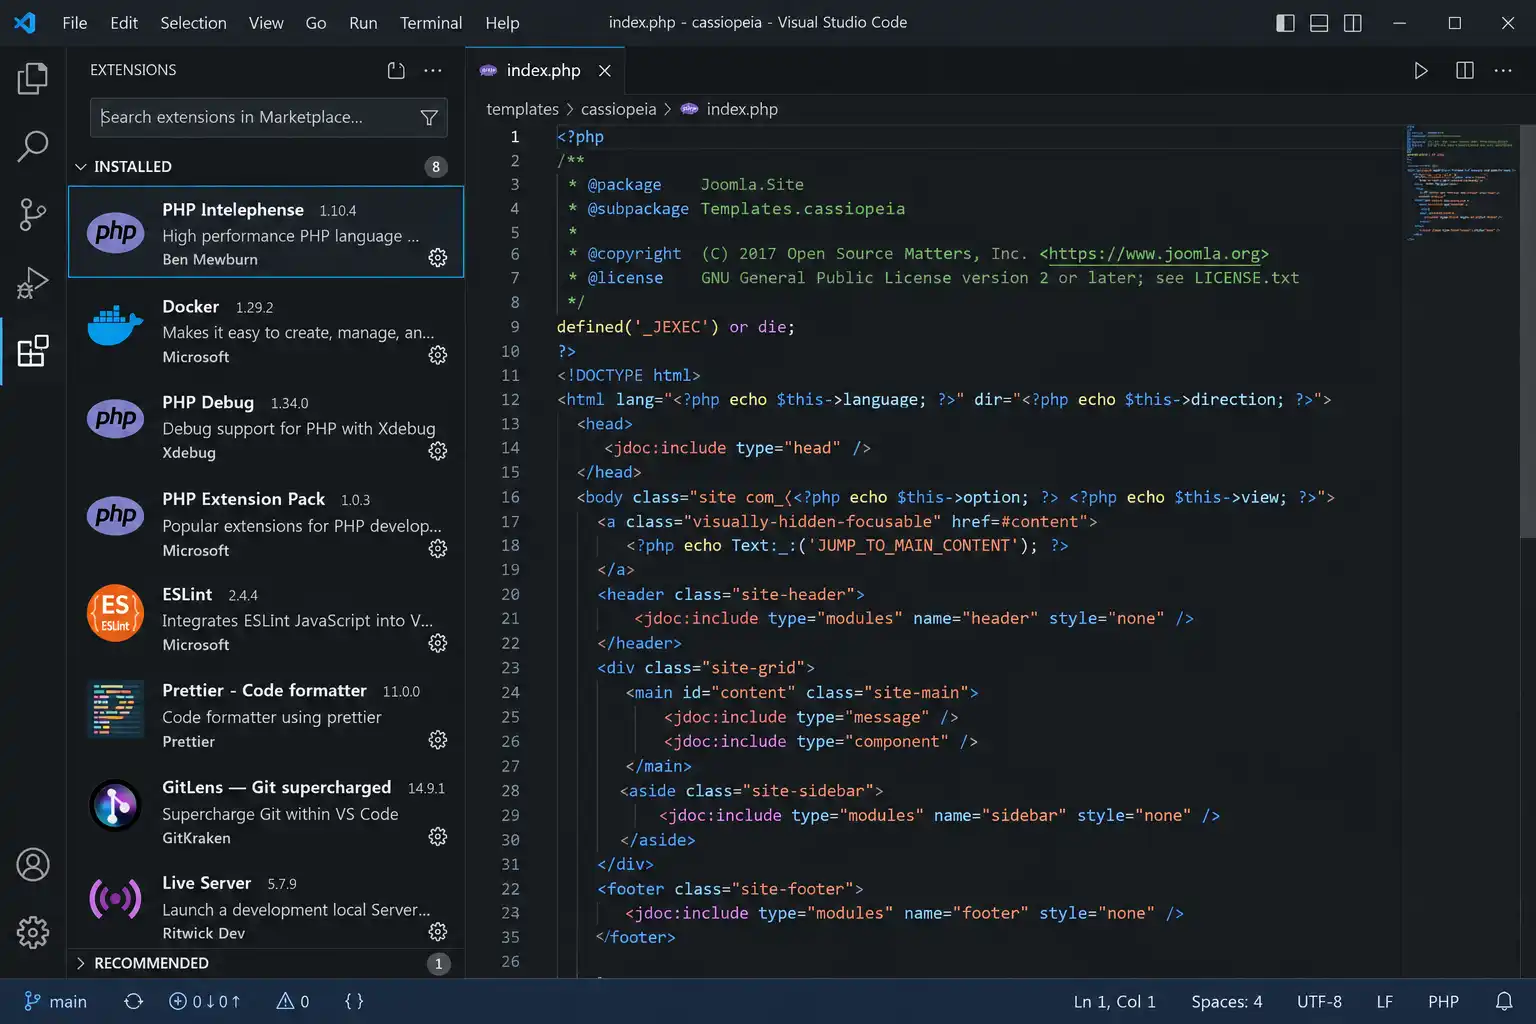Run the PHP file with play icon

[1420, 70]
